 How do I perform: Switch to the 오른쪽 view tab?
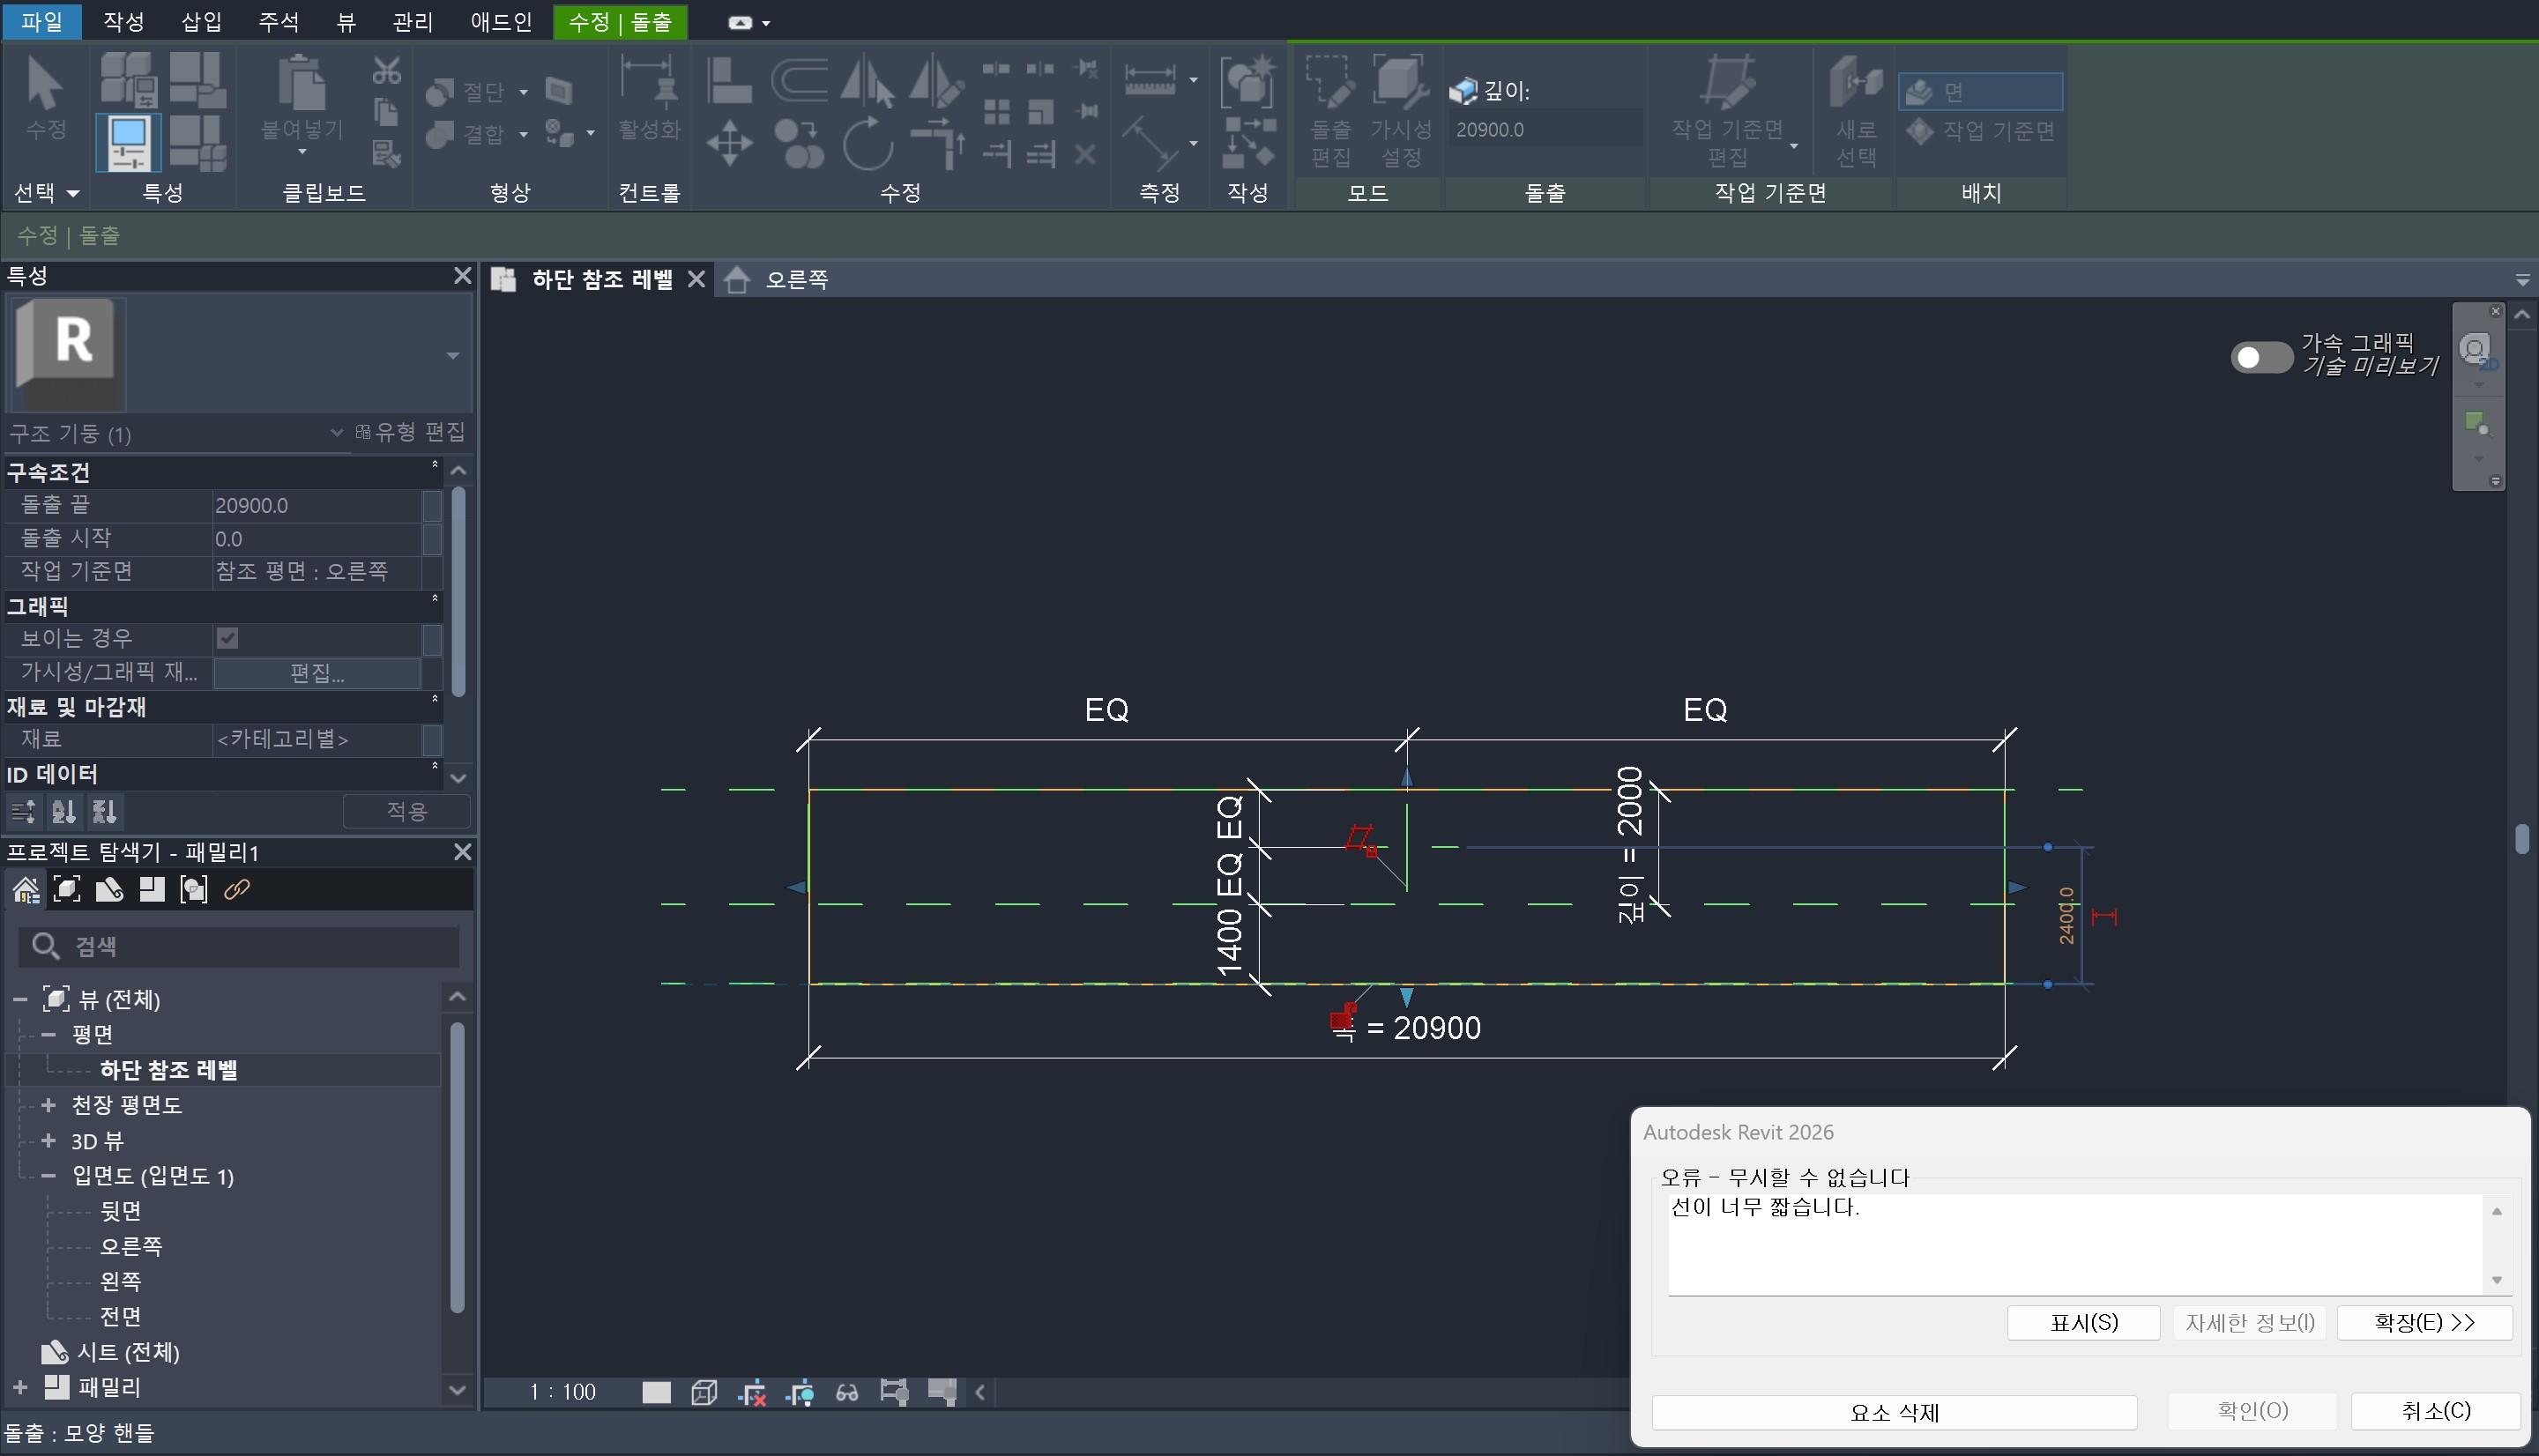tap(796, 280)
